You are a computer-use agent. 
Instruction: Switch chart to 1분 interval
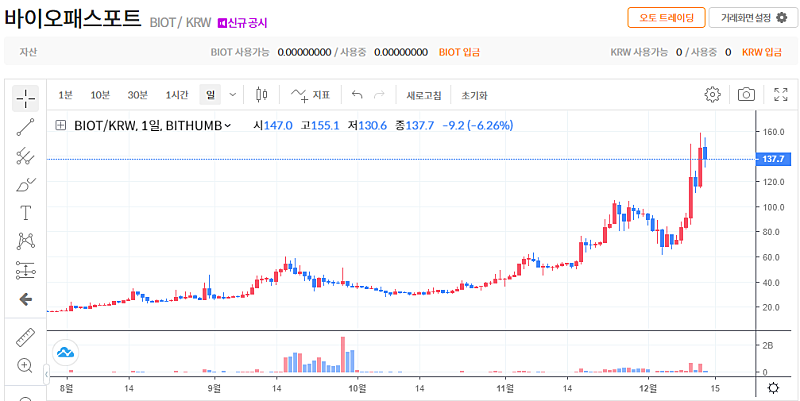(65, 95)
